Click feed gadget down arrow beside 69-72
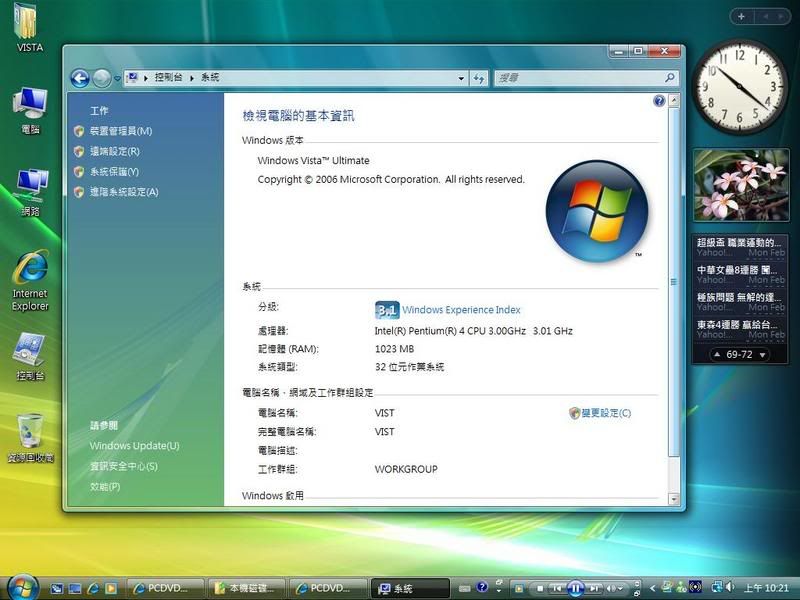The height and width of the screenshot is (600, 800). click(x=762, y=355)
